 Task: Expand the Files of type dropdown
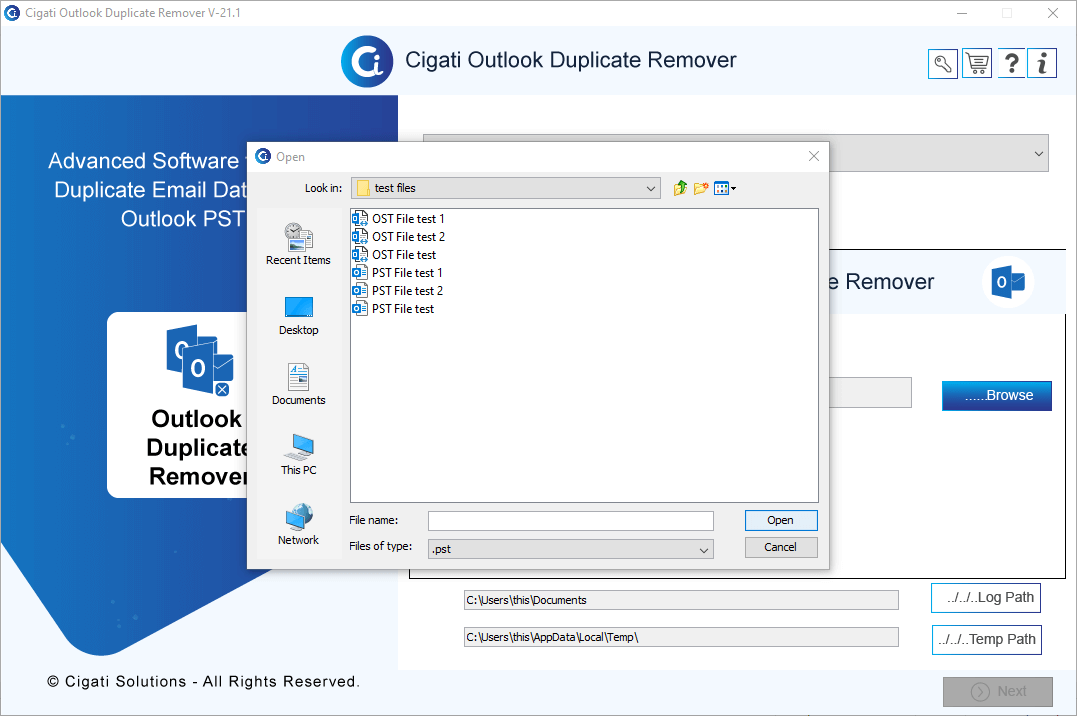pos(703,550)
